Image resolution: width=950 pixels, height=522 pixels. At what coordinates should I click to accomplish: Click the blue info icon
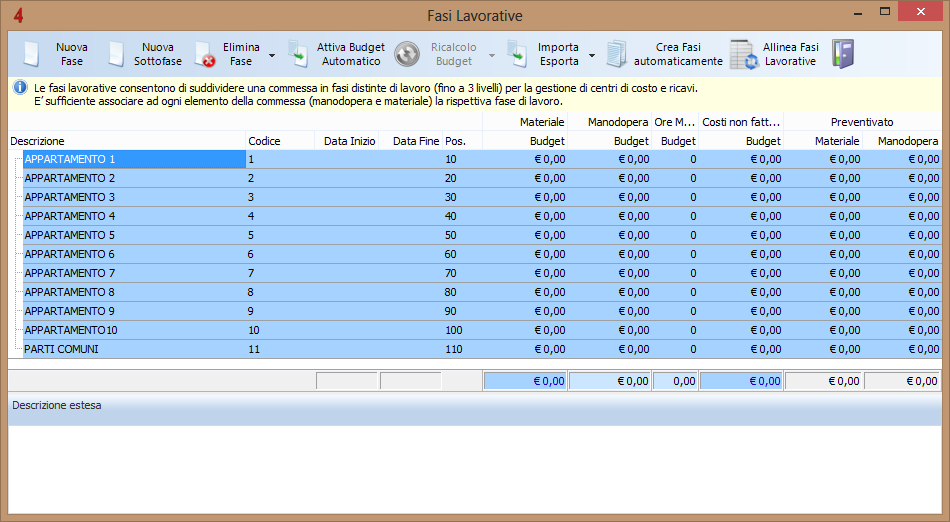(x=20, y=88)
